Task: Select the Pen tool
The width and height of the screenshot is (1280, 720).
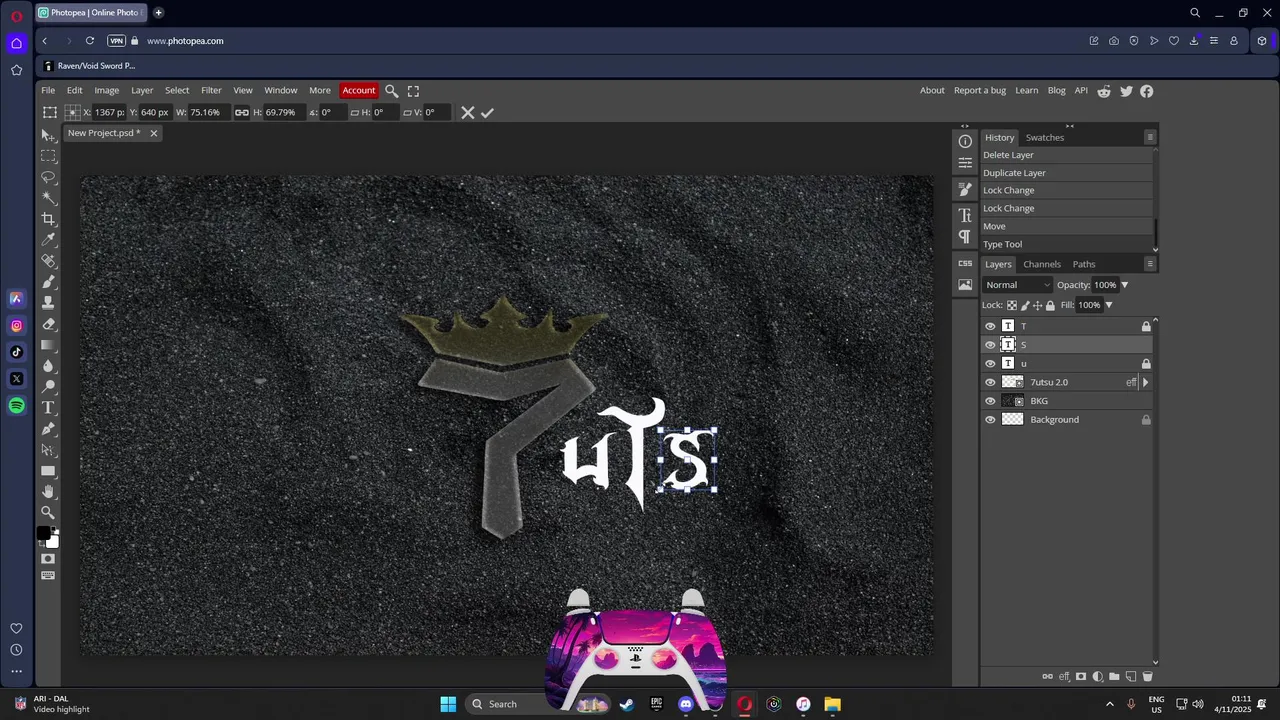Action: tap(48, 429)
